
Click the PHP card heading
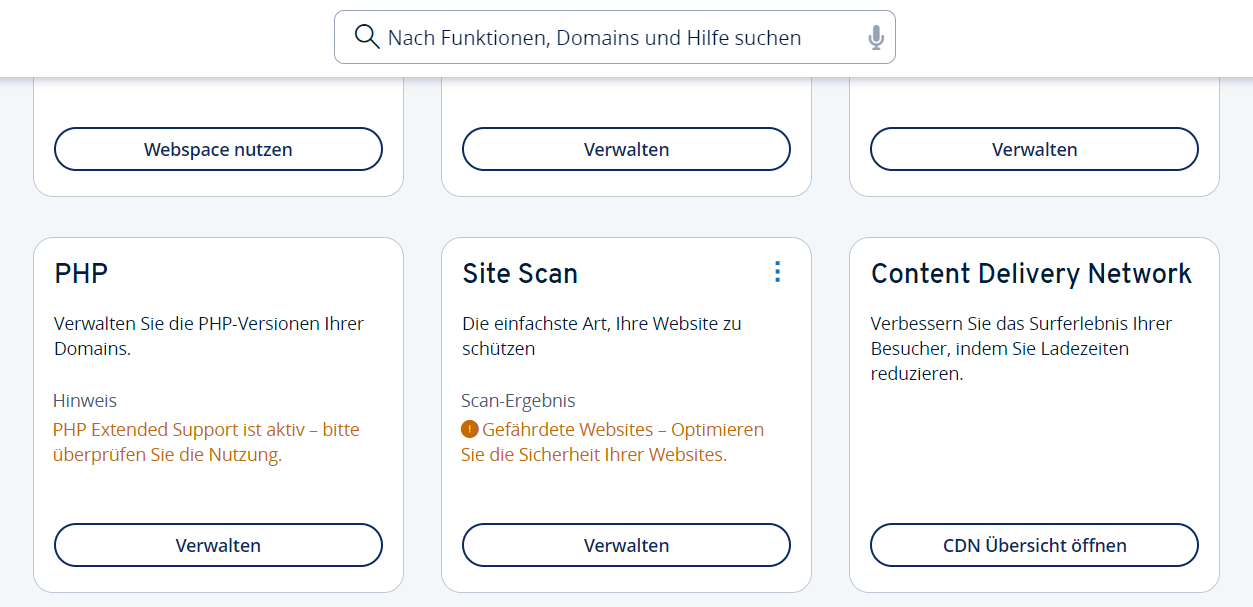(81, 274)
